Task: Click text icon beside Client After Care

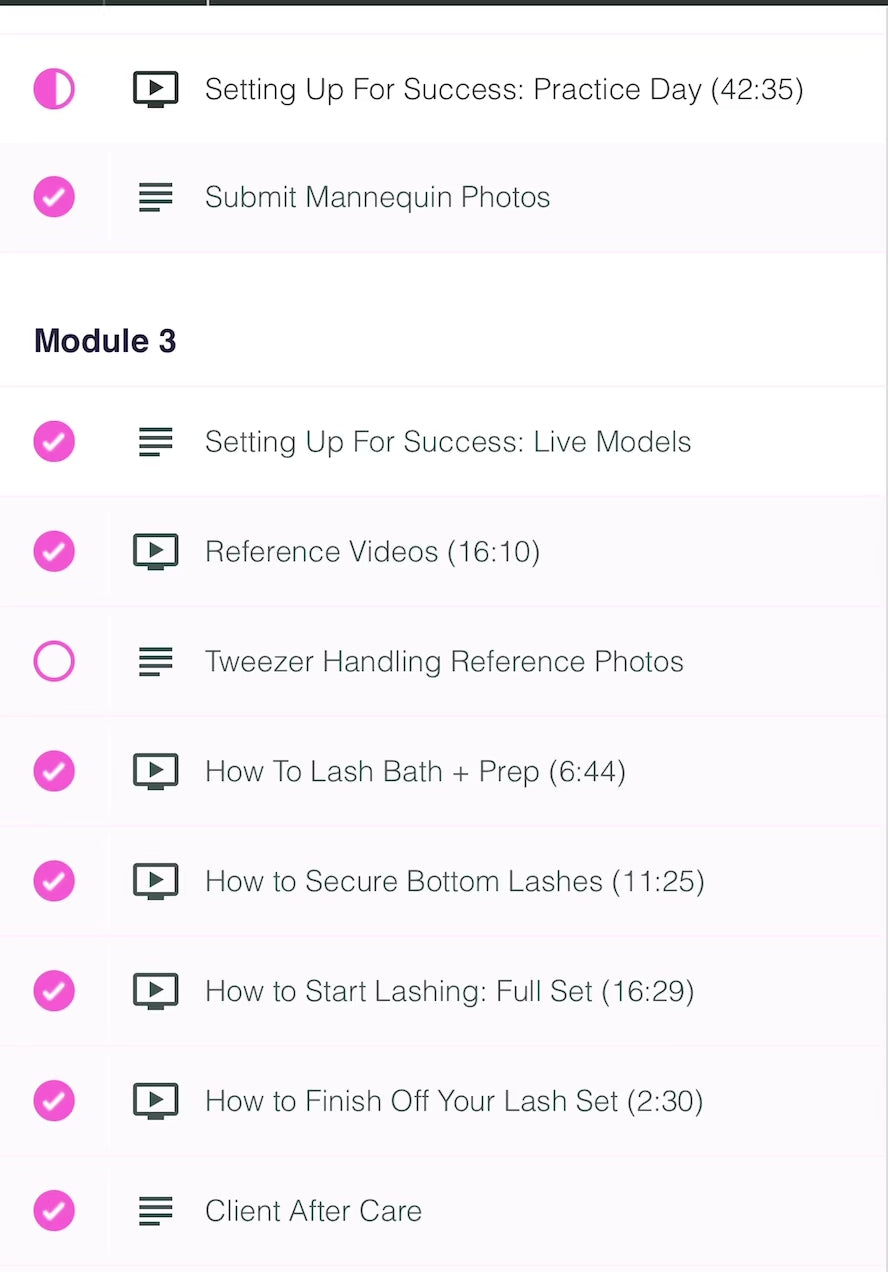Action: [x=155, y=1211]
